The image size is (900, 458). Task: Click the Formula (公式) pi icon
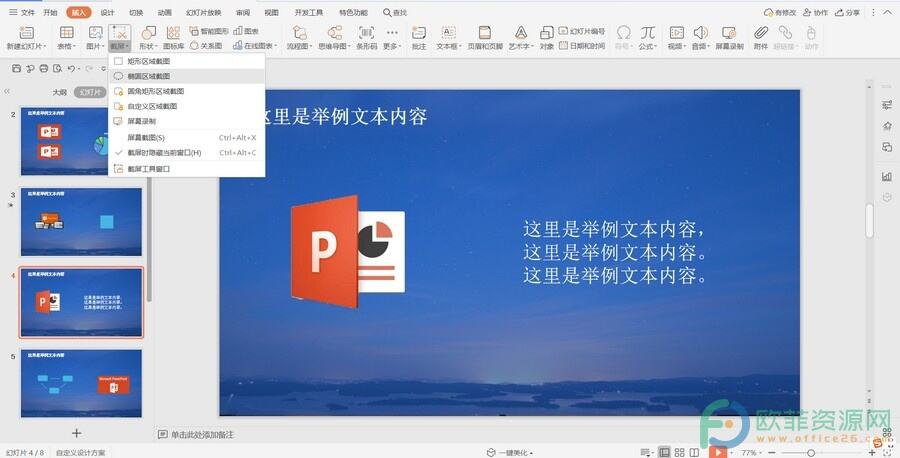point(647,33)
